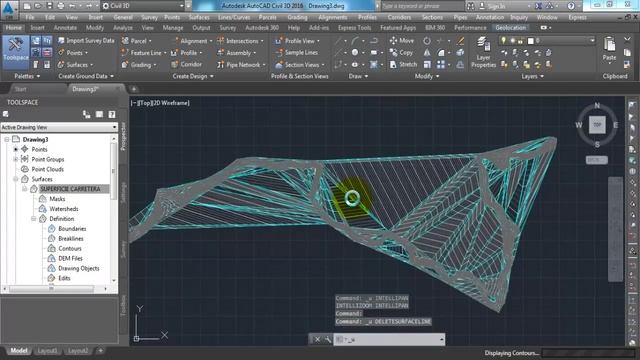The image size is (640, 360).
Task: Select Masks under the surface
Action: tap(57, 199)
